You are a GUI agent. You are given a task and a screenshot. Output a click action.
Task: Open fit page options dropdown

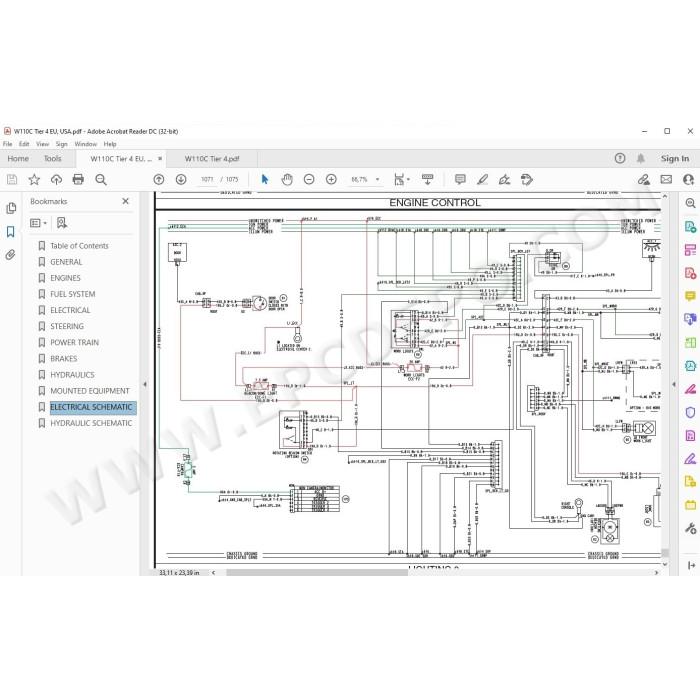(x=402, y=179)
